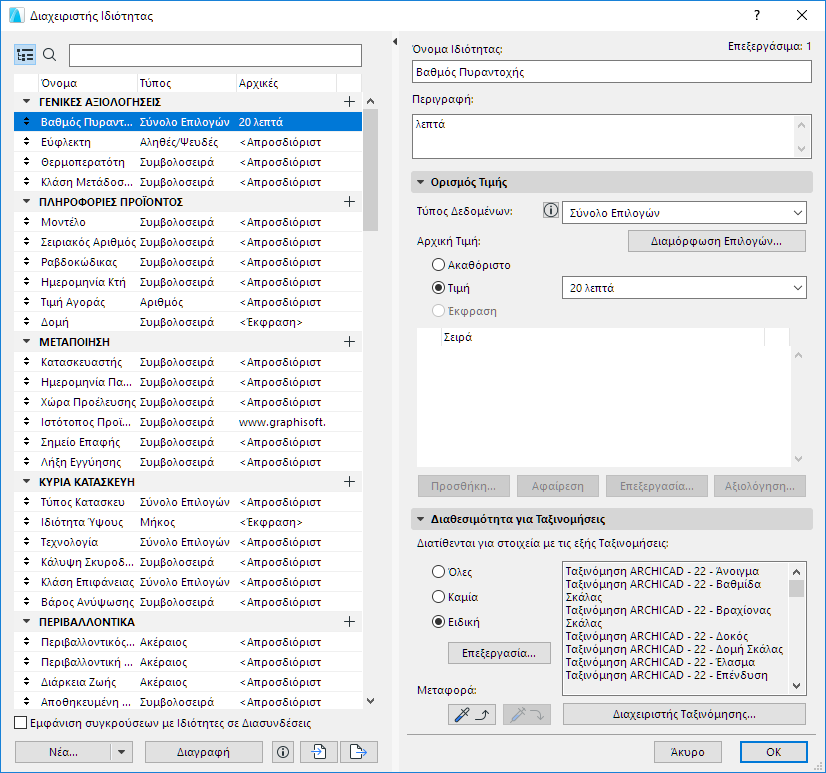The height and width of the screenshot is (773, 826).
Task: Enable Εμφάνιση συγκρούσεων checkbox
Action: tap(22, 722)
